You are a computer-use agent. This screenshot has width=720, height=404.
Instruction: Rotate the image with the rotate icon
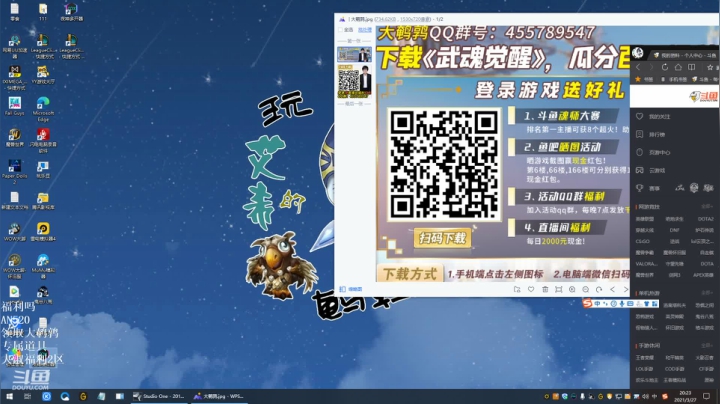click(599, 289)
